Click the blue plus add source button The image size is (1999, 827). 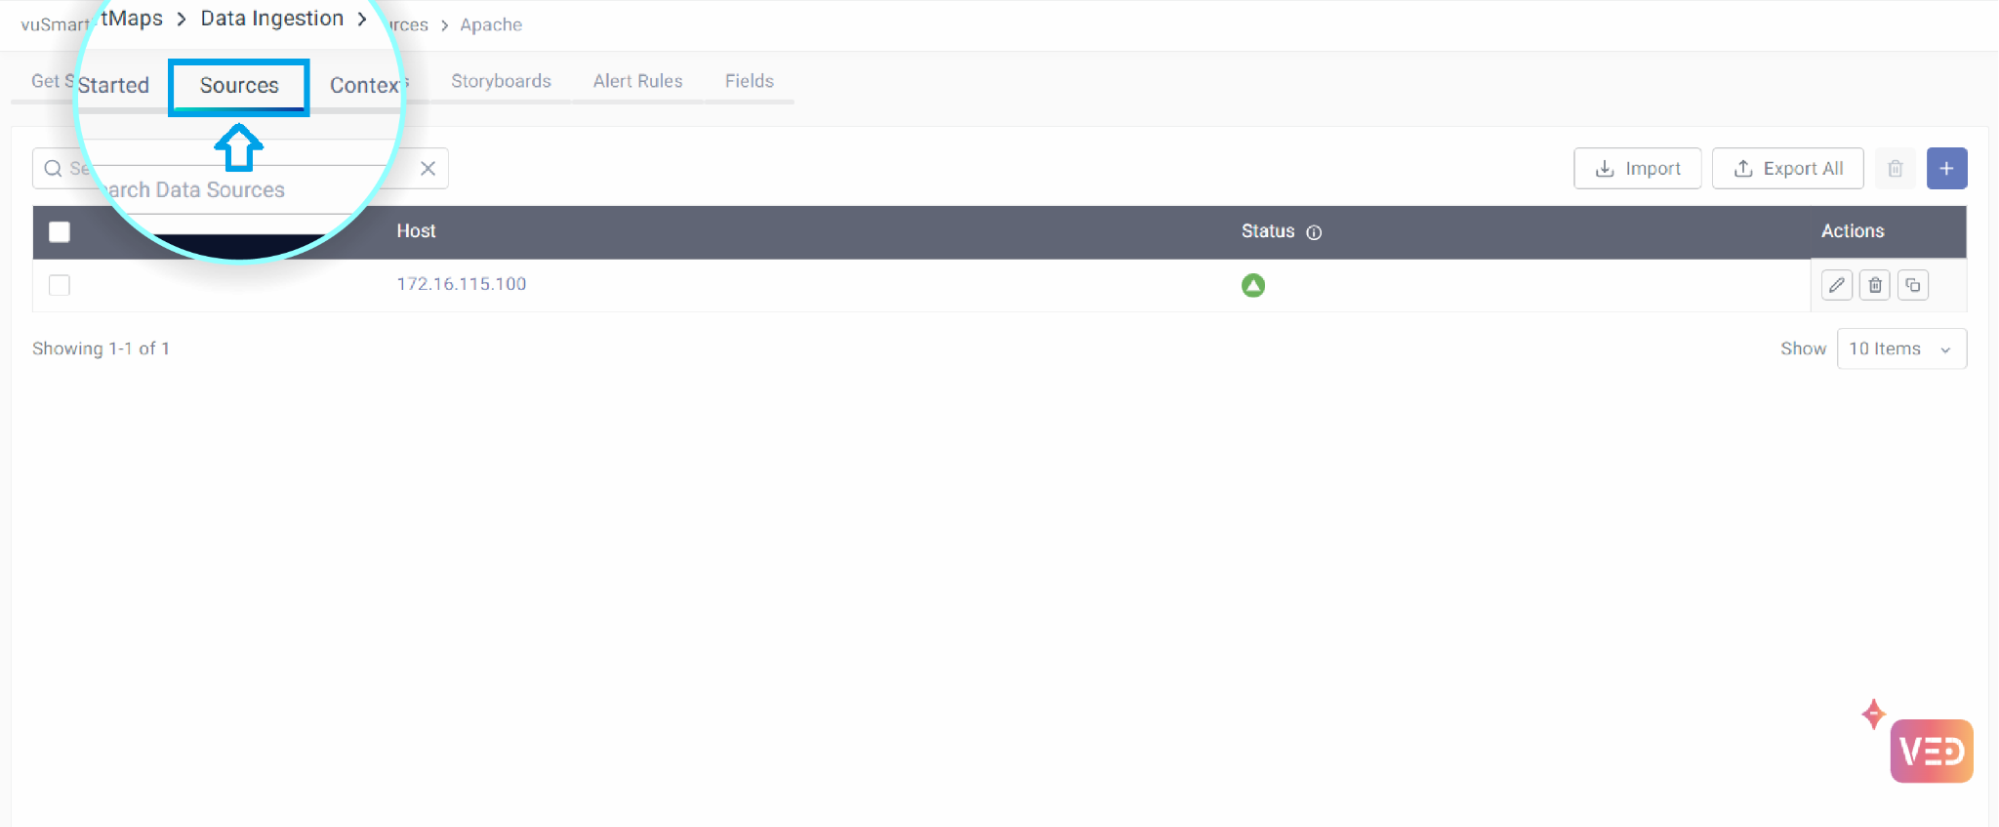(1946, 168)
